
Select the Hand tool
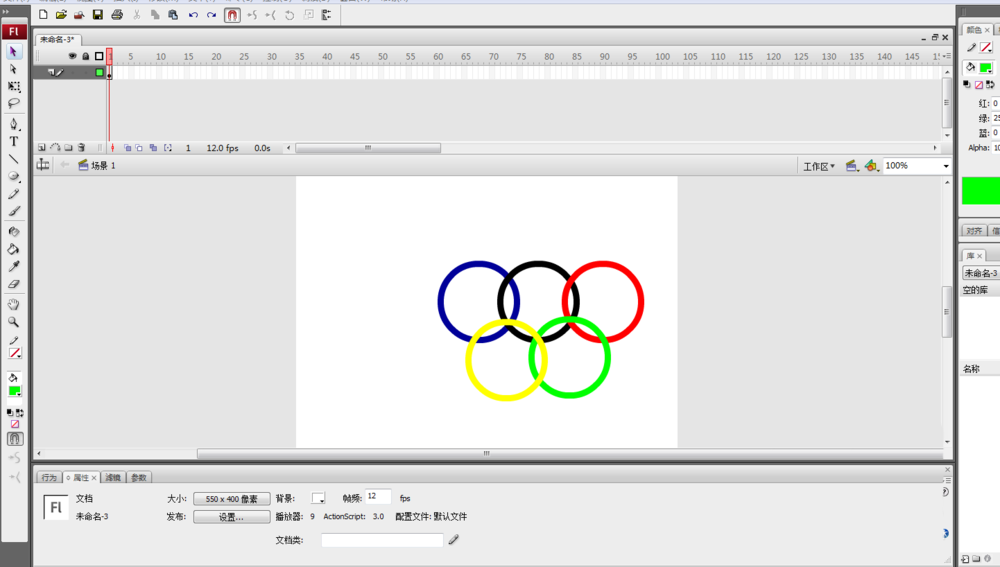click(x=13, y=304)
